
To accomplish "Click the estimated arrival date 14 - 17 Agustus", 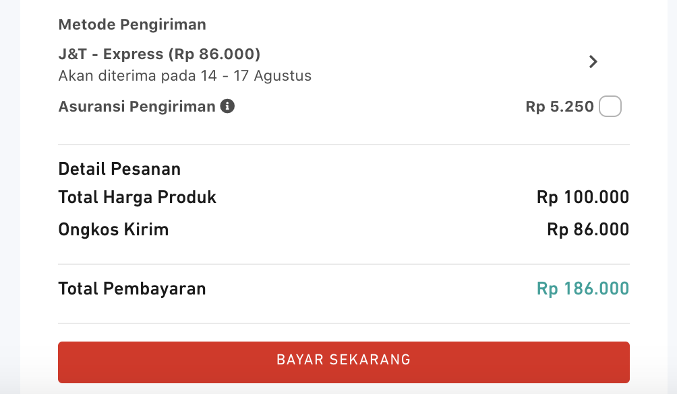I will tap(256, 76).
